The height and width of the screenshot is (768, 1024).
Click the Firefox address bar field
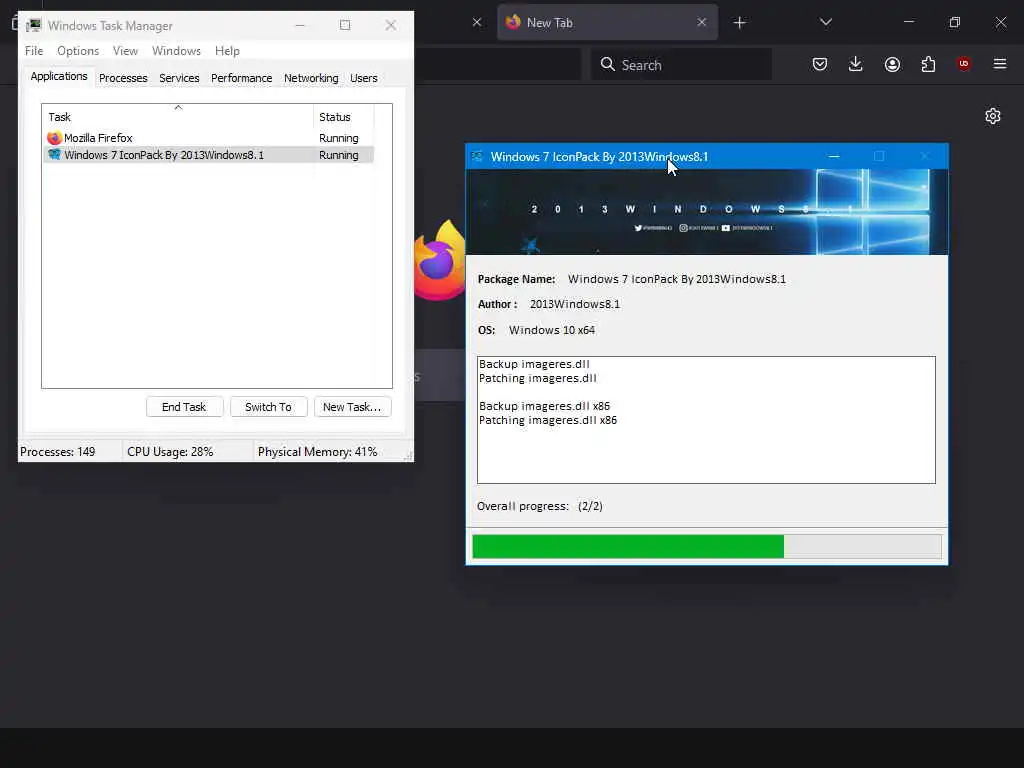point(498,64)
